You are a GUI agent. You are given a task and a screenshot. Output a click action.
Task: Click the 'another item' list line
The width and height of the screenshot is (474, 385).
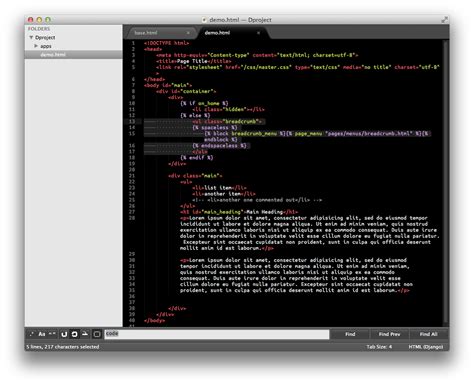point(224,194)
